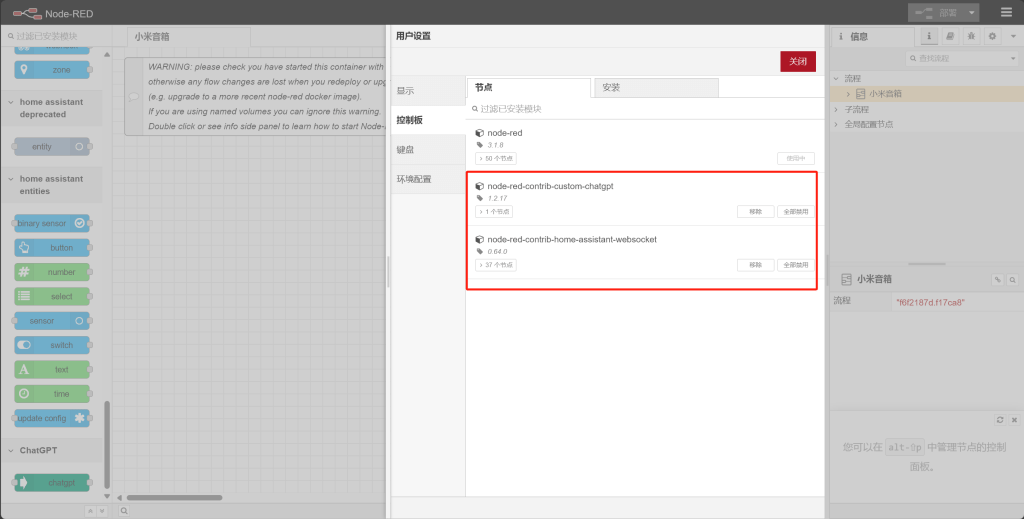Viewport: 1024px width, 519px height.
Task: Expand the 子流程 tree section
Action: (x=836, y=110)
